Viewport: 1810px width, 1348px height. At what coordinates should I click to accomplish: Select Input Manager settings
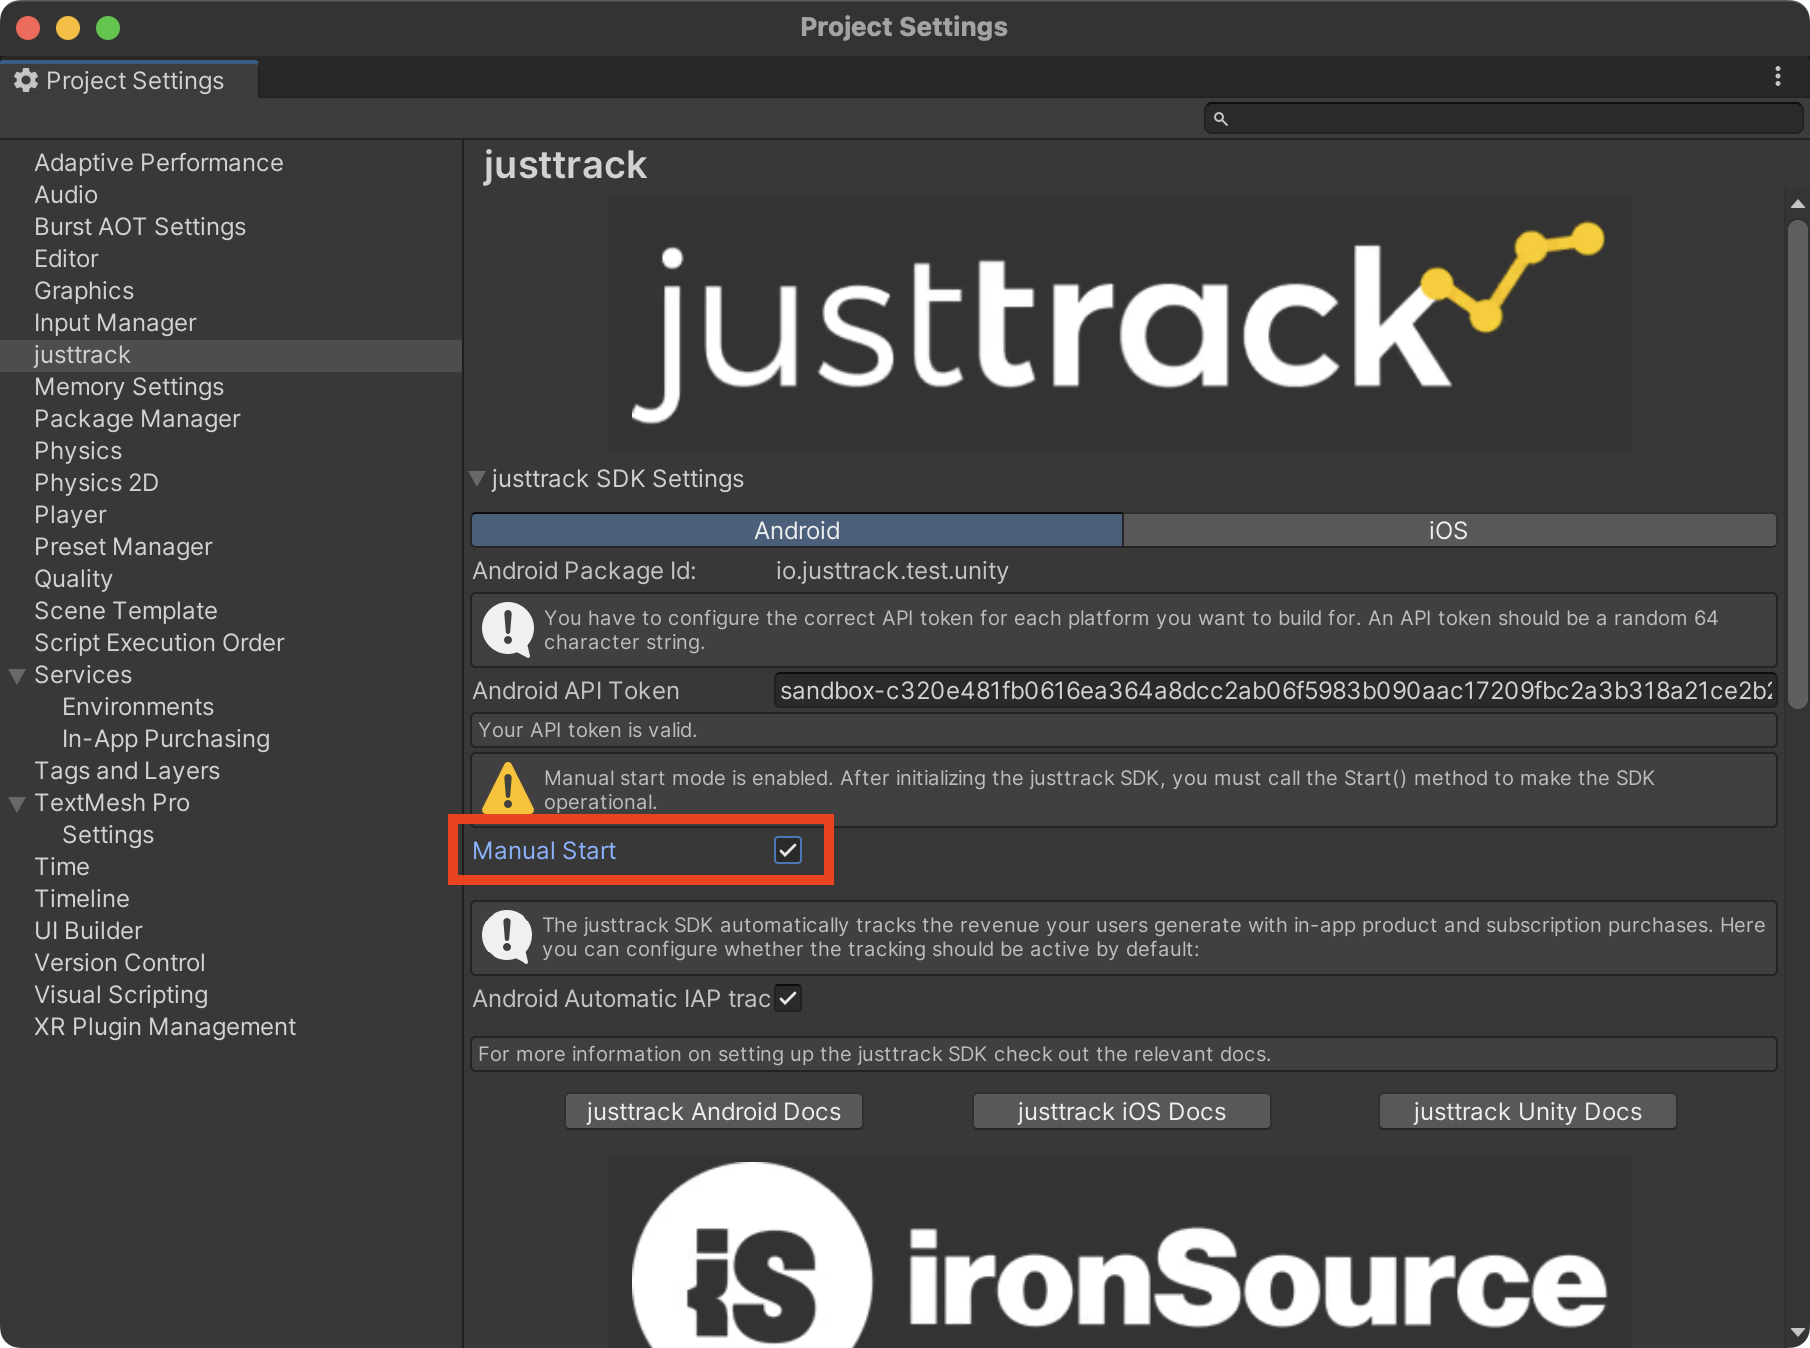tap(115, 322)
